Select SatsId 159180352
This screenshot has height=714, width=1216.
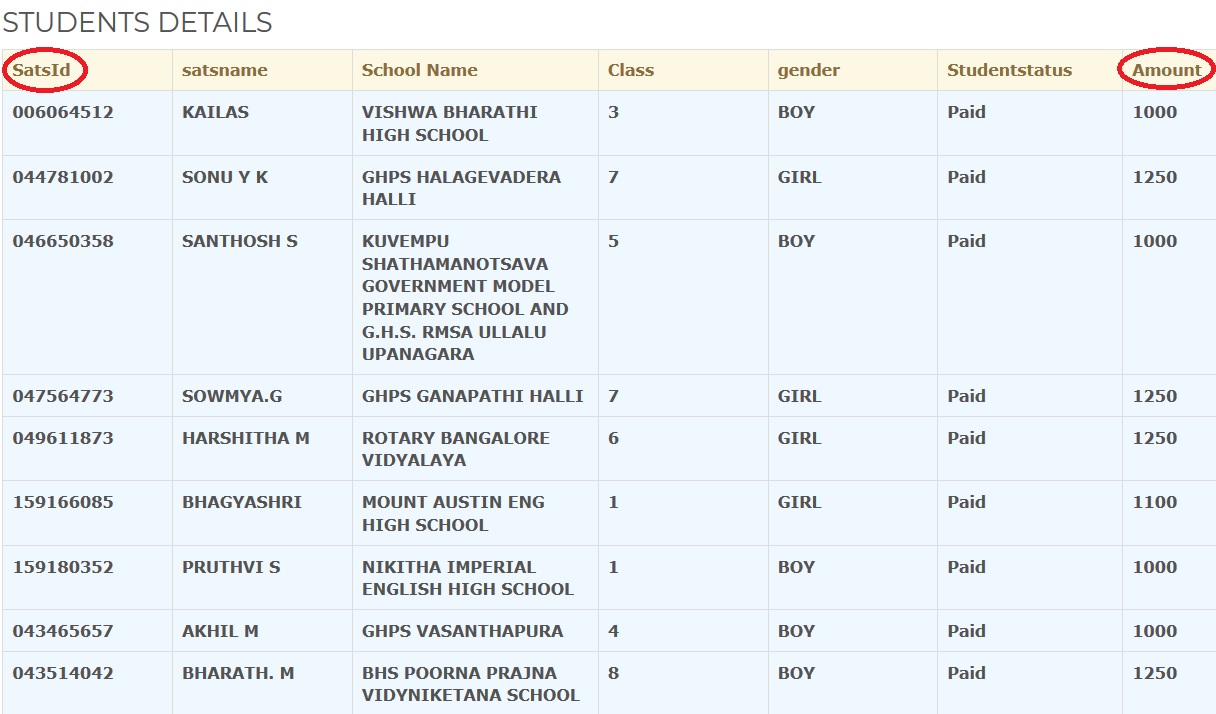click(63, 567)
